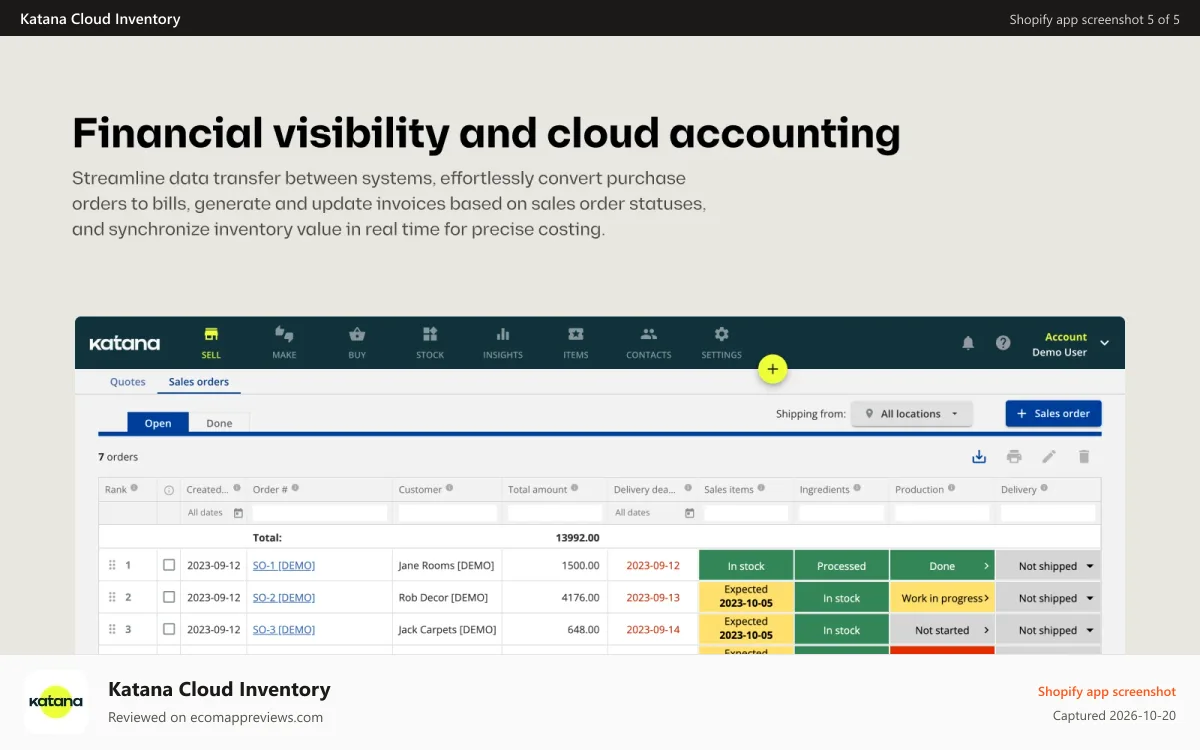Click the Sales items filter input

[x=746, y=513]
